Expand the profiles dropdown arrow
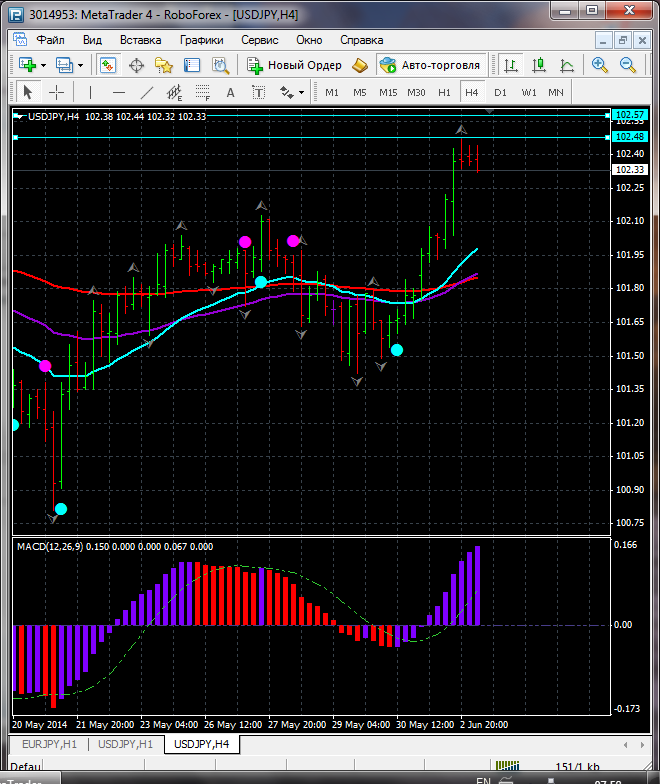 81,65
